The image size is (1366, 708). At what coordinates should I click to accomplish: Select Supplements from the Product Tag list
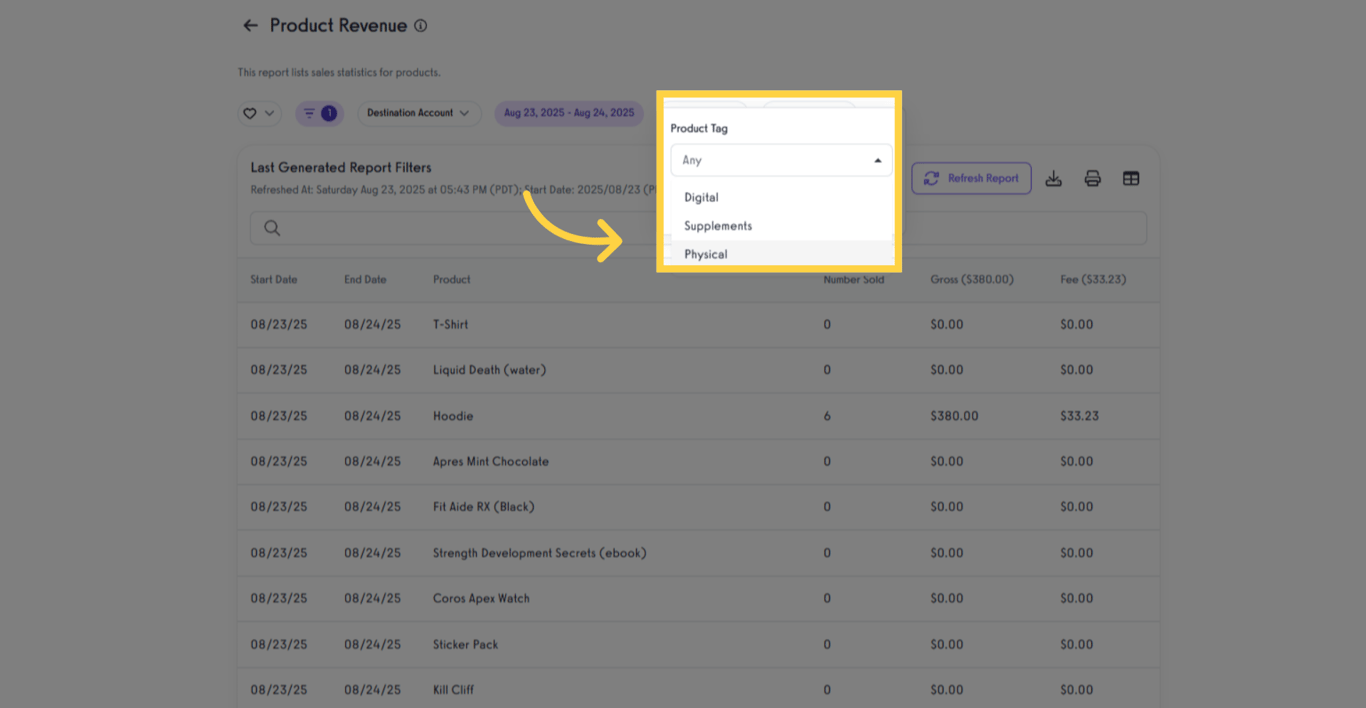[x=717, y=225]
